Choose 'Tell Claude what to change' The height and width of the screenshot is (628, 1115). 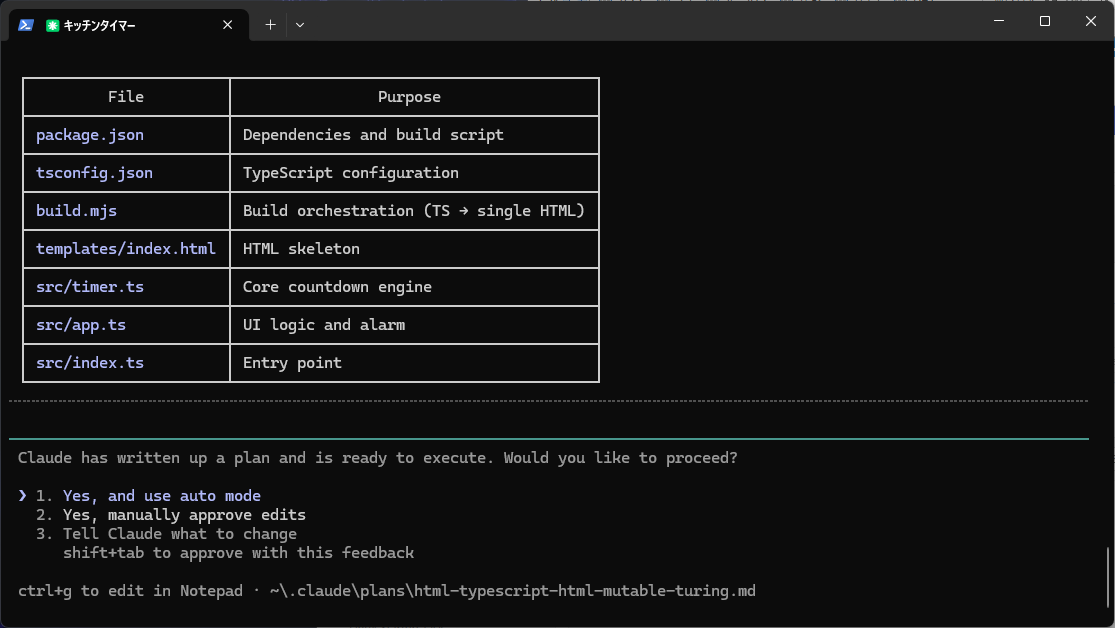(x=180, y=534)
